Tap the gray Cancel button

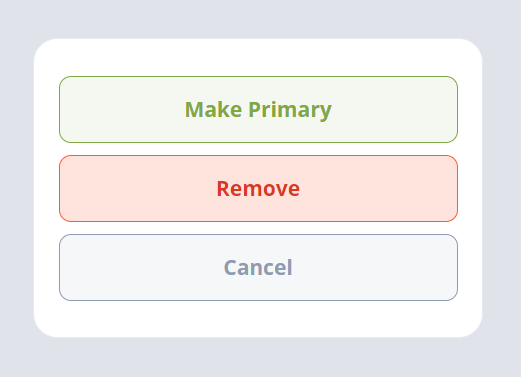point(258,267)
